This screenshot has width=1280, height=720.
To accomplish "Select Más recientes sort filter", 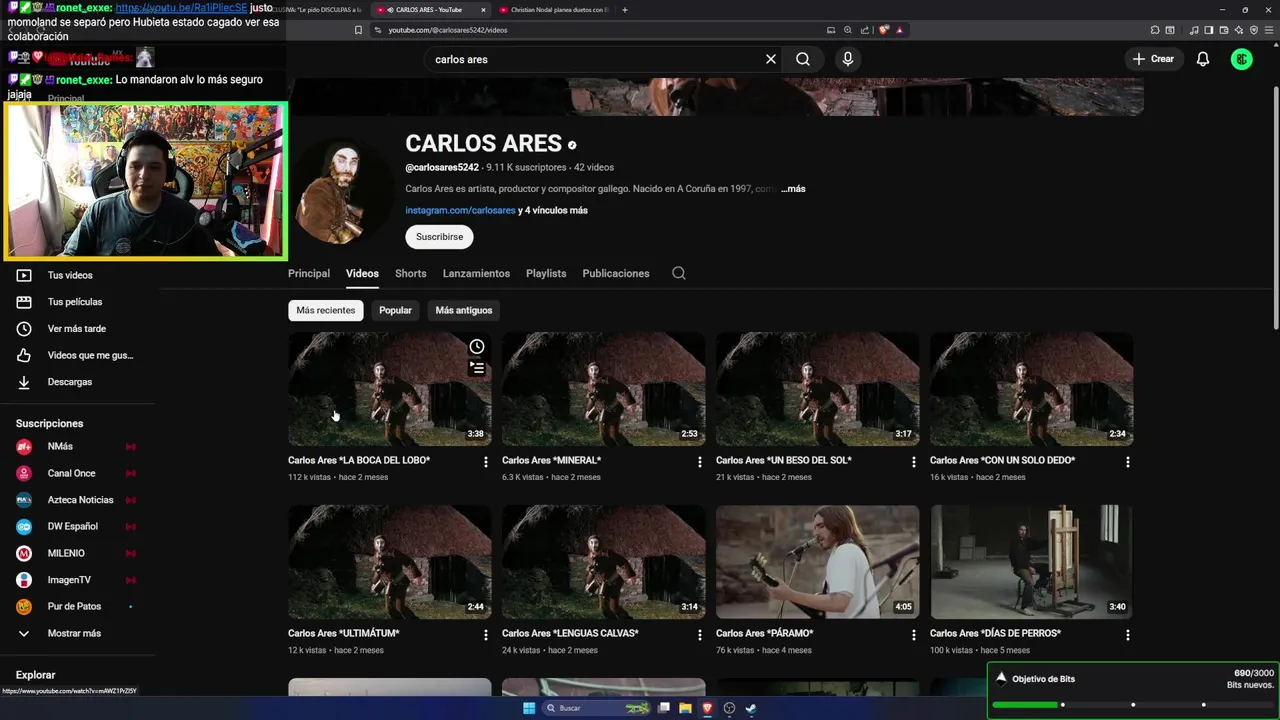I will tap(326, 310).
